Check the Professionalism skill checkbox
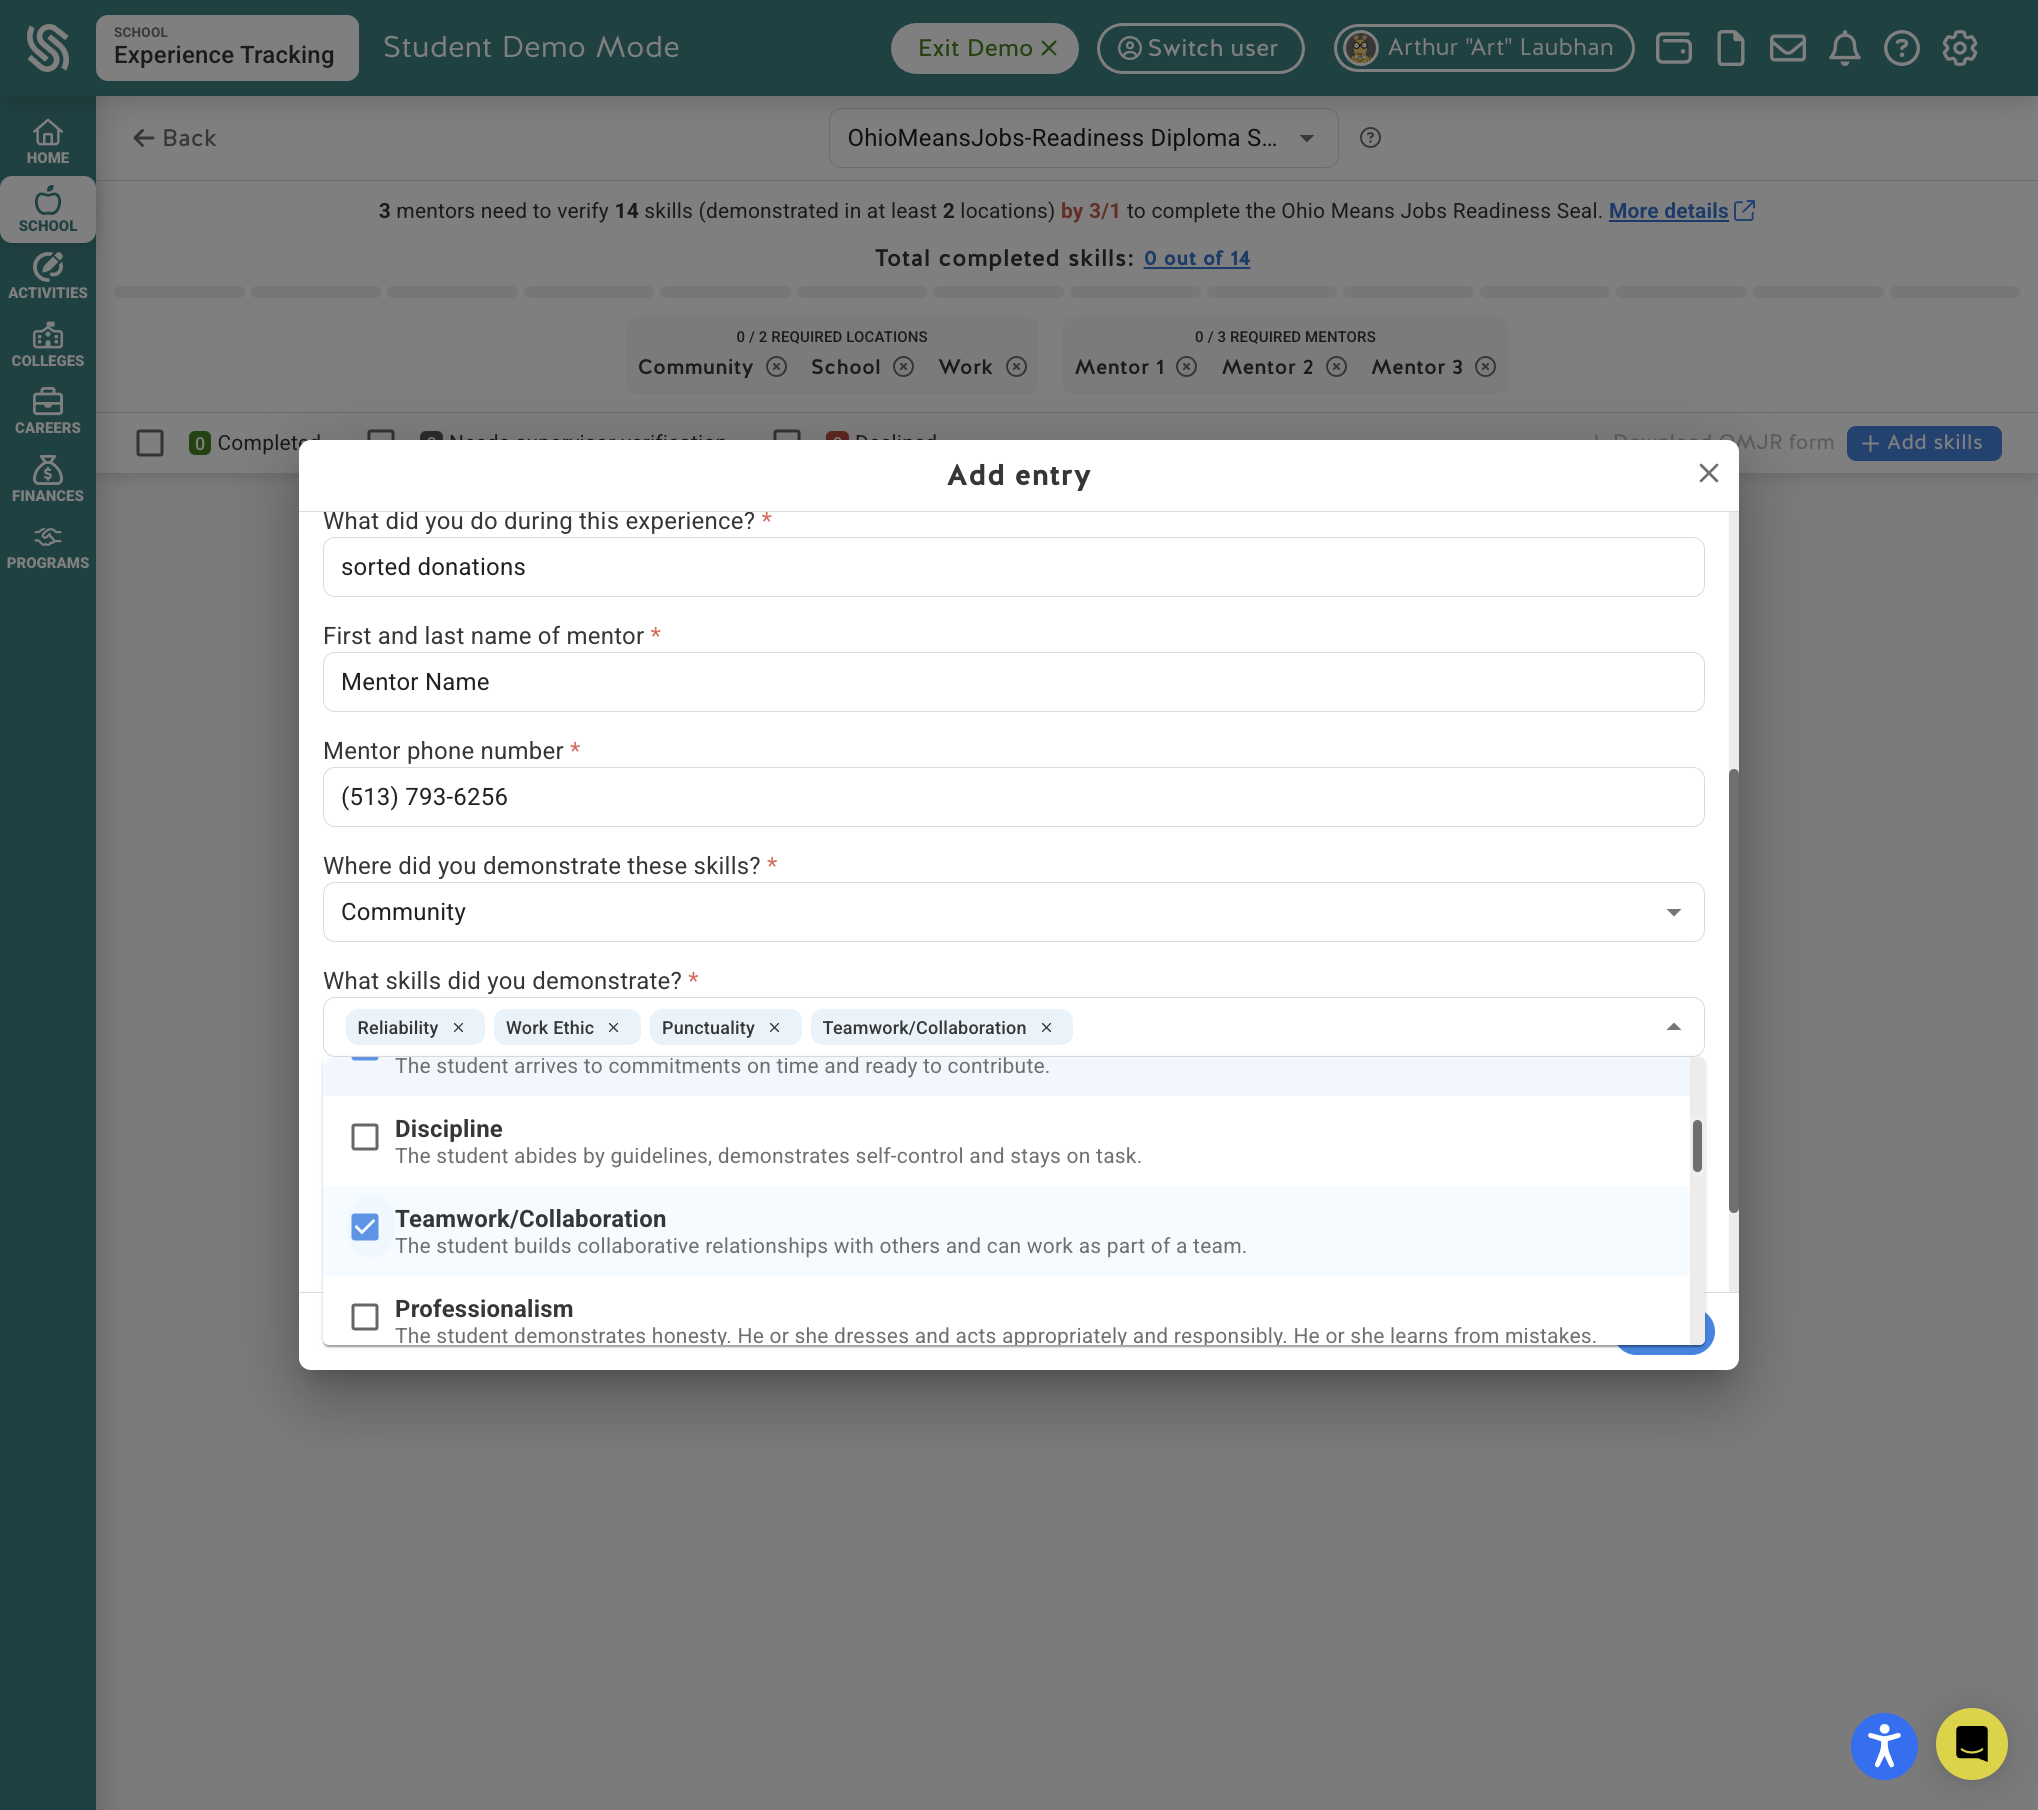Screen dimensions: 2038x1810 365,1317
